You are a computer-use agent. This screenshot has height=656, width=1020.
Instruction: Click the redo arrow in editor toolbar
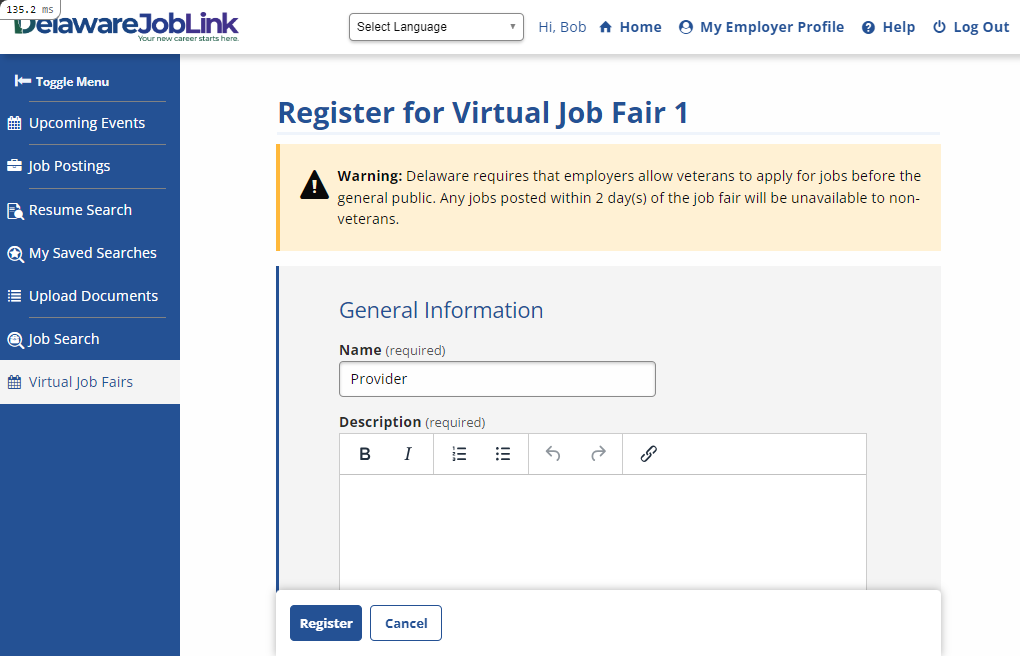pyautogui.click(x=598, y=454)
